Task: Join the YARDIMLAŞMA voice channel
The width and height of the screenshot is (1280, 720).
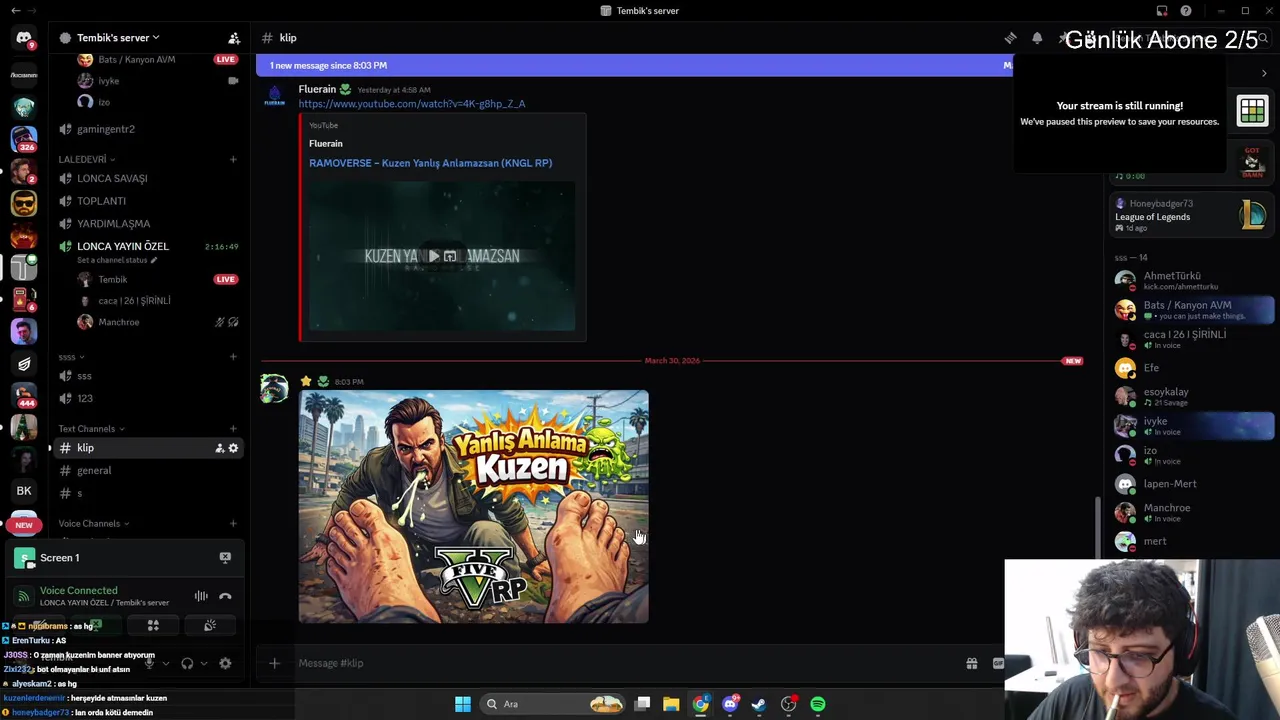Action: [x=148, y=224]
